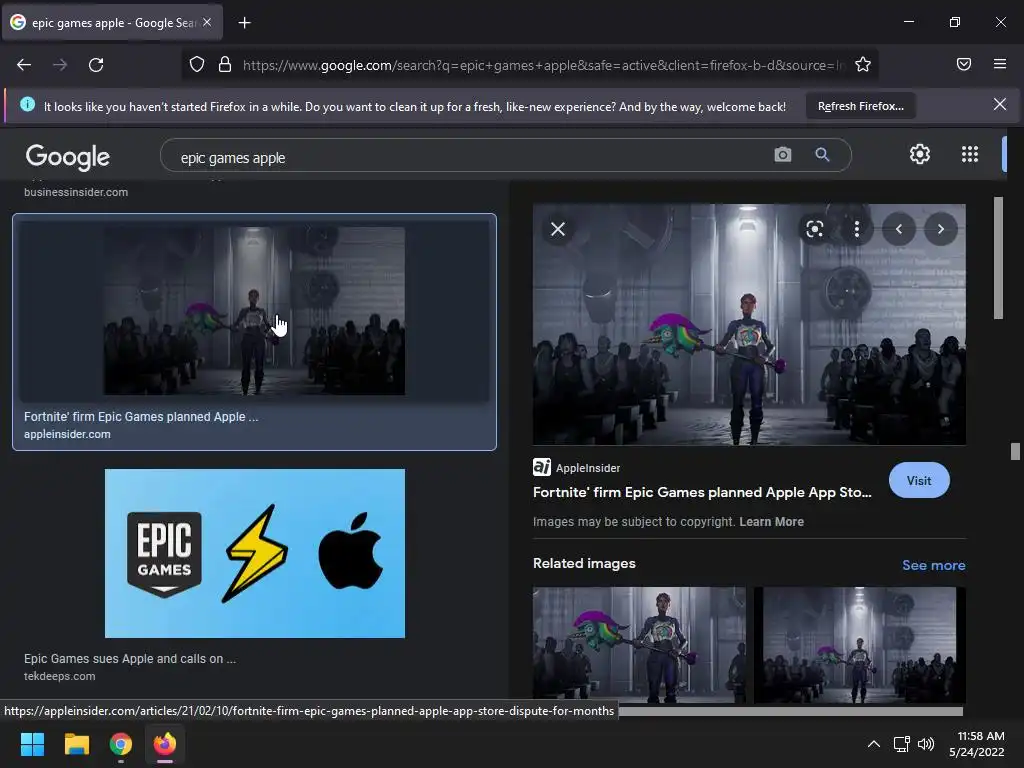Reload the current page
The image size is (1024, 768).
point(96,65)
